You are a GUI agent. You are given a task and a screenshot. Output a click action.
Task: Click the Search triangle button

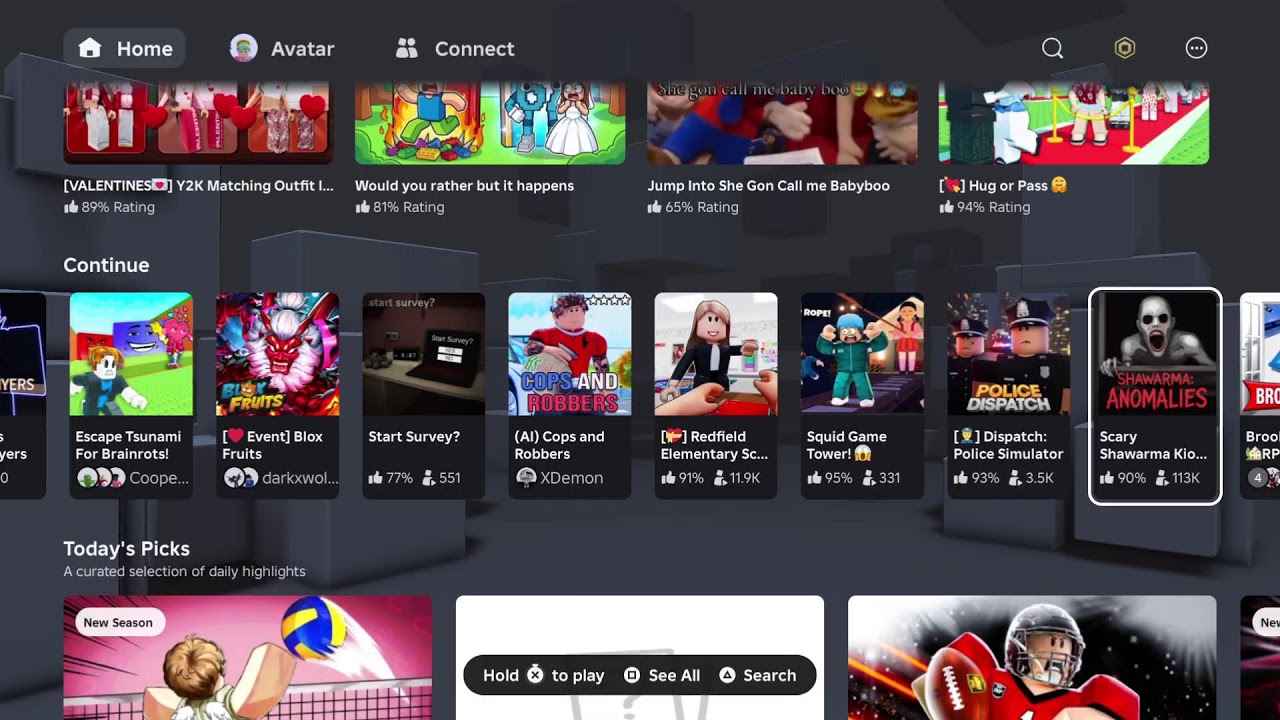point(757,675)
